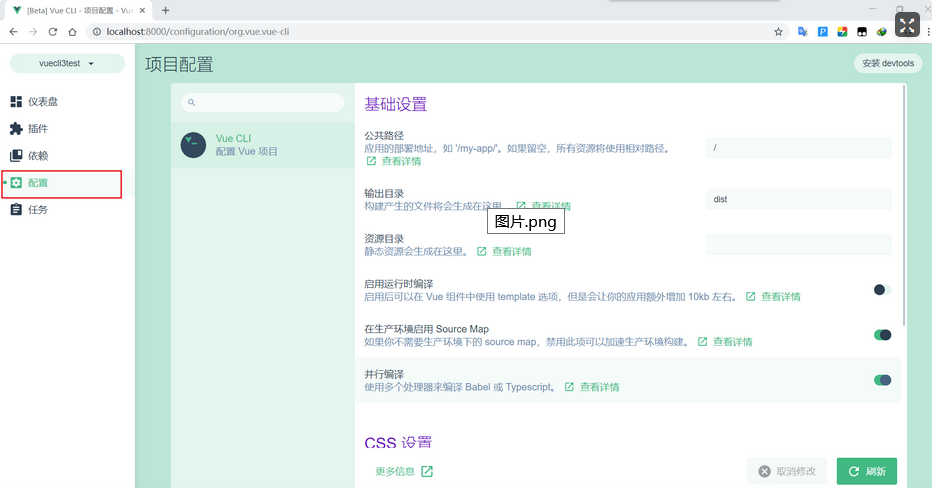Open 查看详情 link for 并行编译
The height and width of the screenshot is (488, 932).
coord(592,387)
